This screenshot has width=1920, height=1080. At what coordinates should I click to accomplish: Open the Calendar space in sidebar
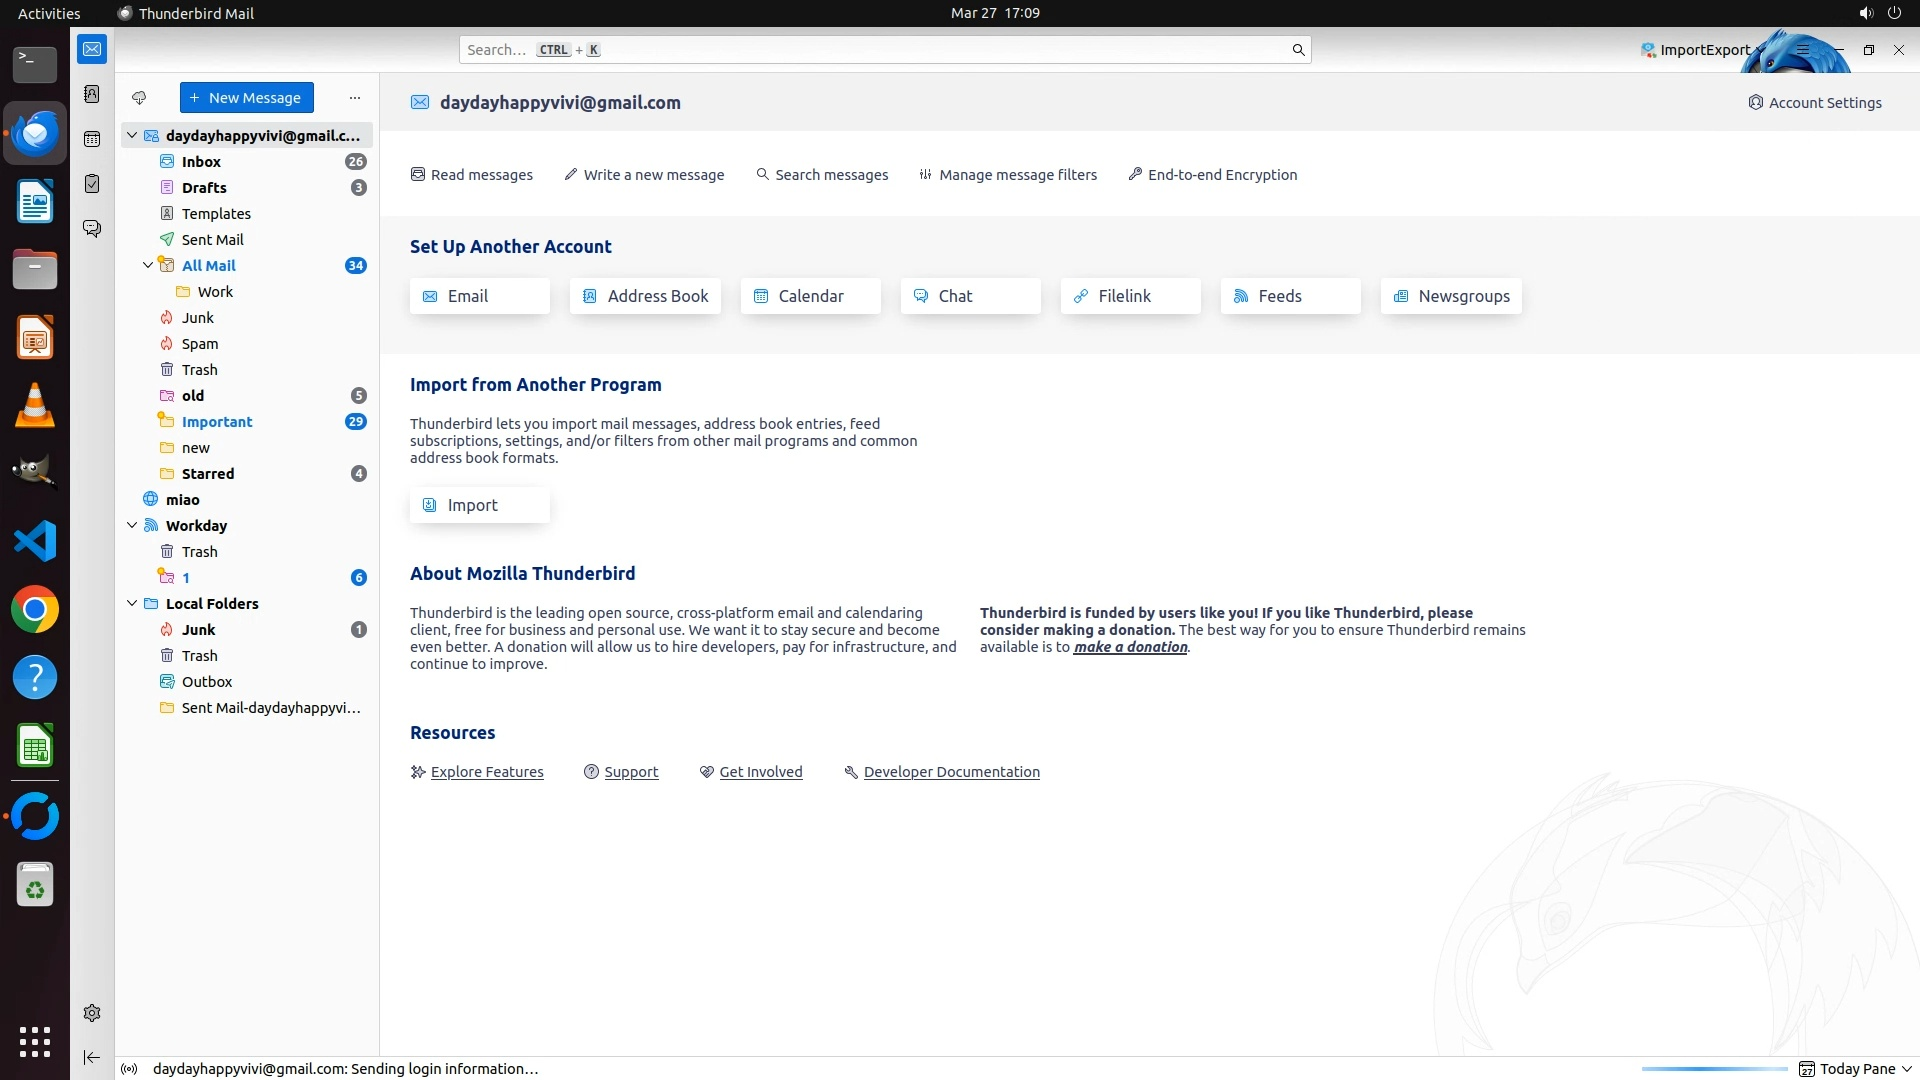[92, 139]
